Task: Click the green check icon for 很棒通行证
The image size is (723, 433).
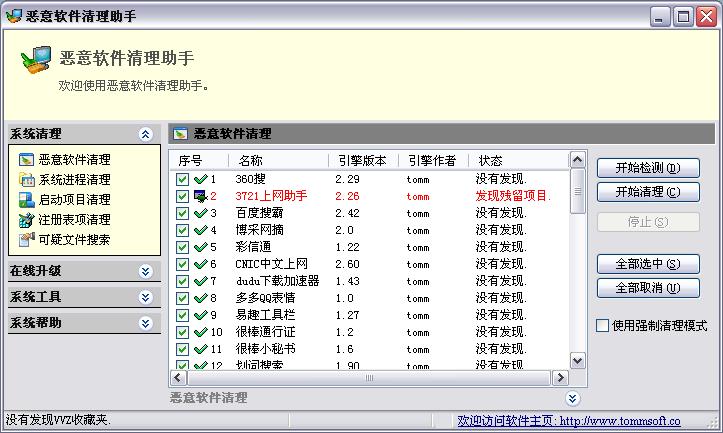Action: tap(201, 332)
